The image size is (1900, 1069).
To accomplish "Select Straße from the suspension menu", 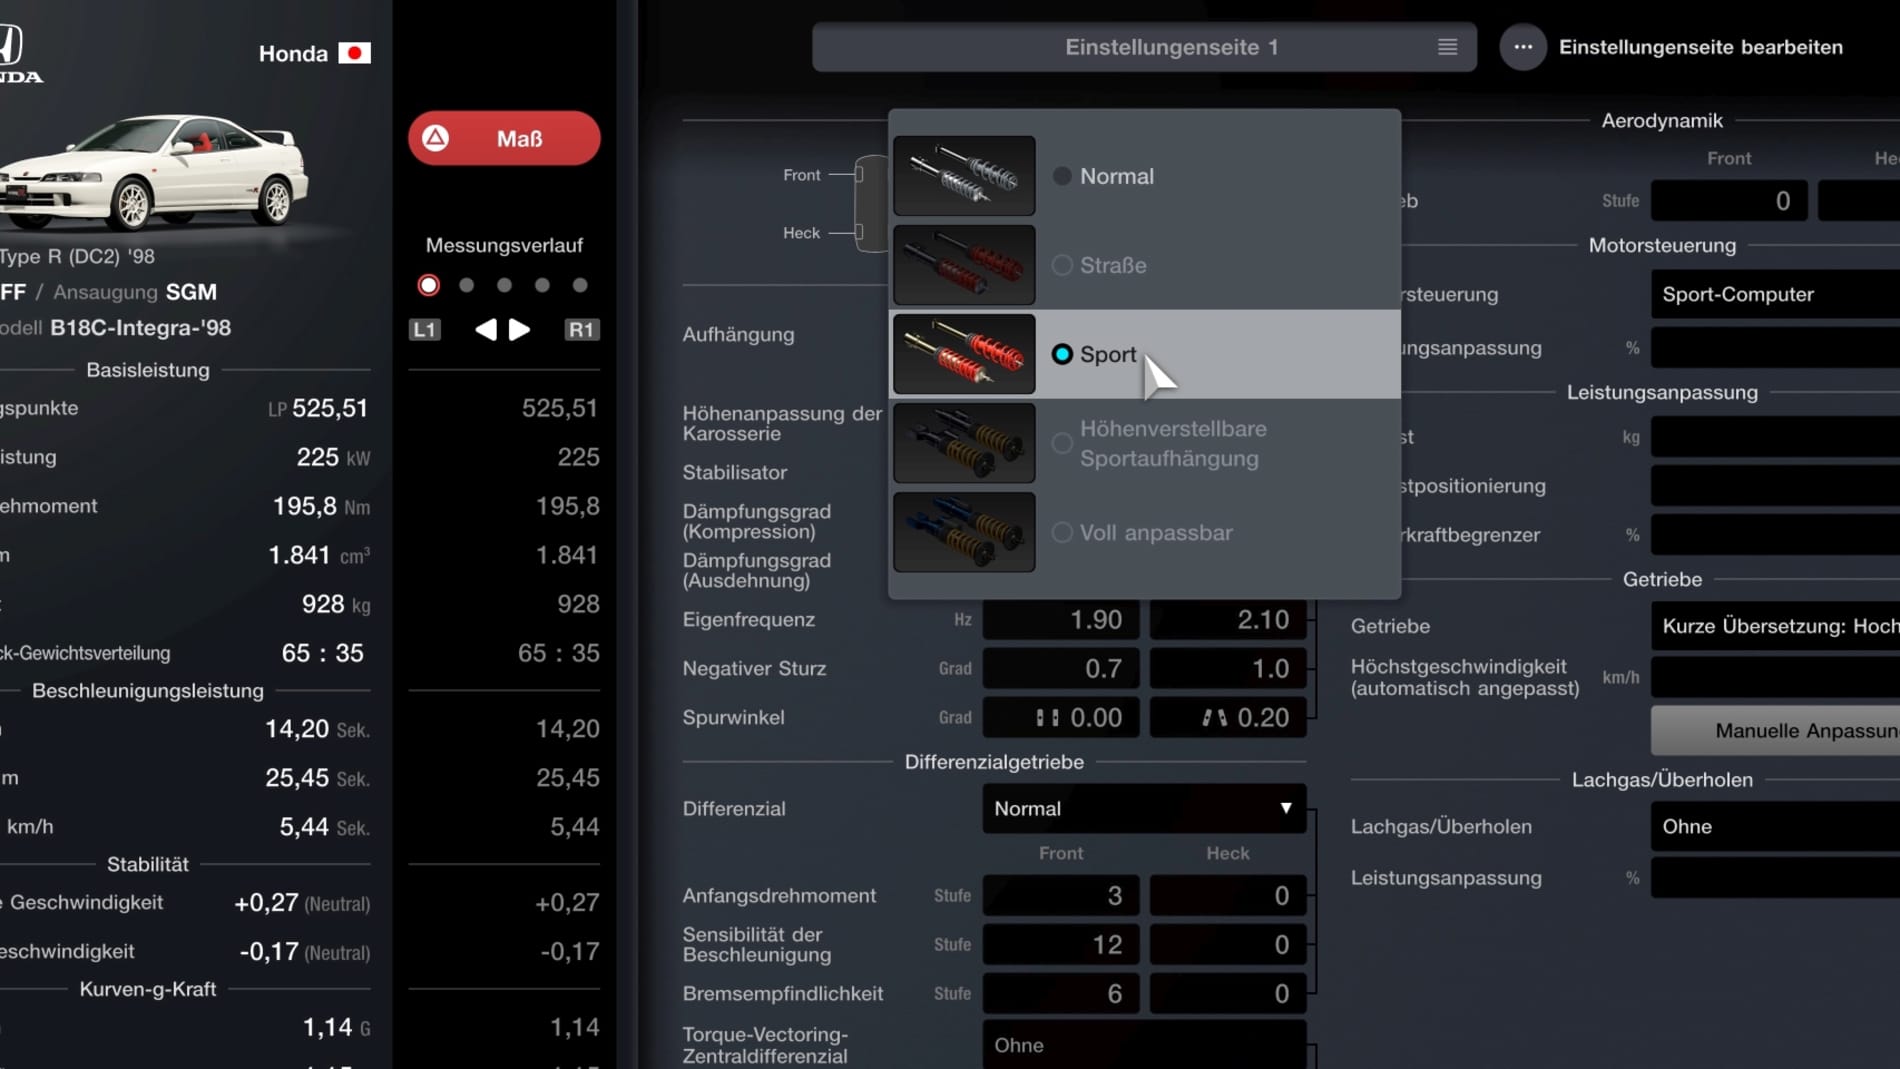I will click(x=1112, y=265).
